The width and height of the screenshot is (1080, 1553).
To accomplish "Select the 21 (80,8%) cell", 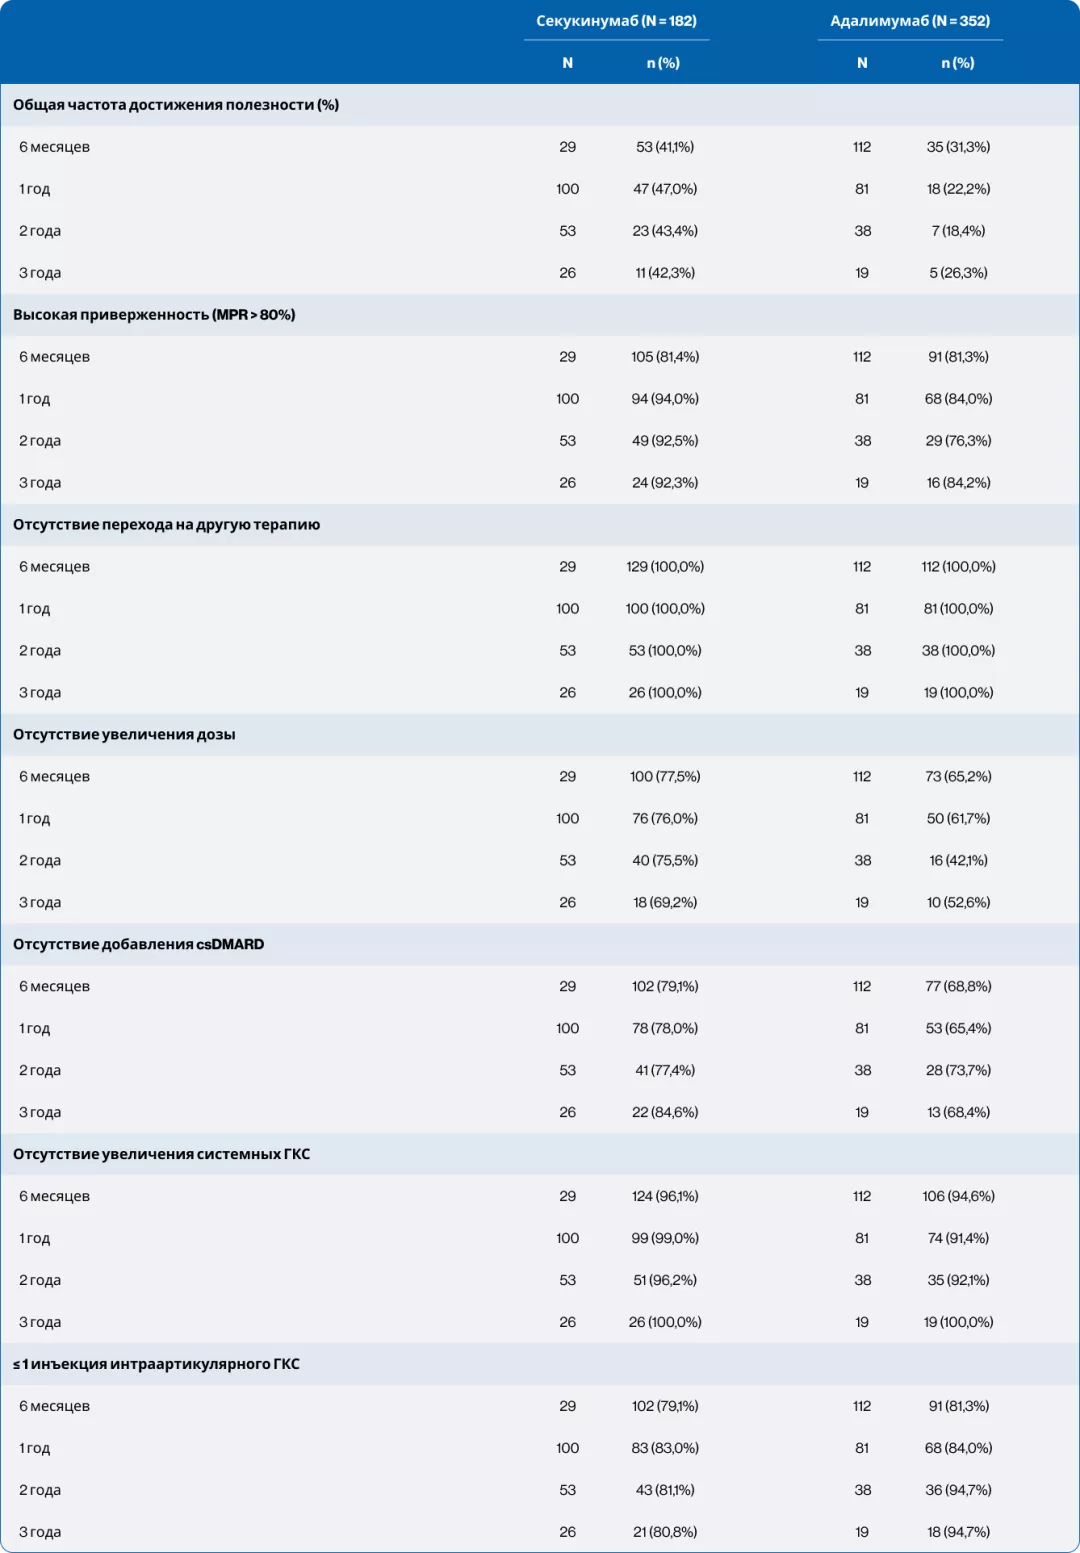I will [665, 1533].
